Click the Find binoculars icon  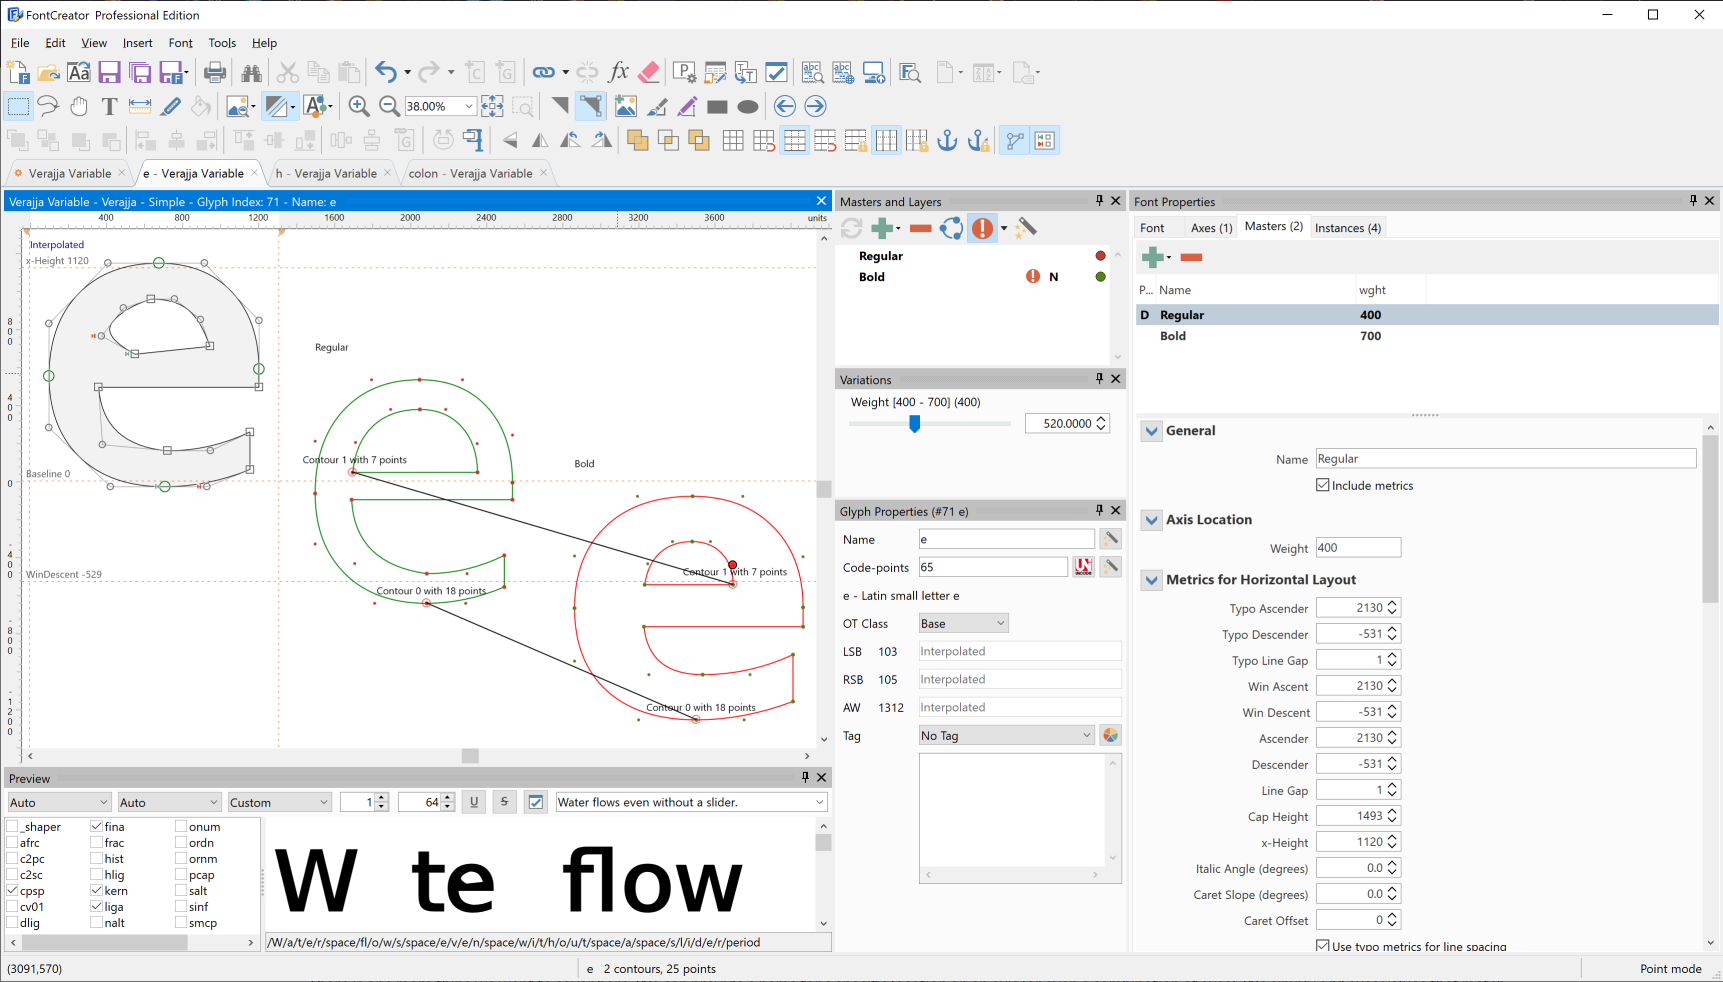point(251,72)
